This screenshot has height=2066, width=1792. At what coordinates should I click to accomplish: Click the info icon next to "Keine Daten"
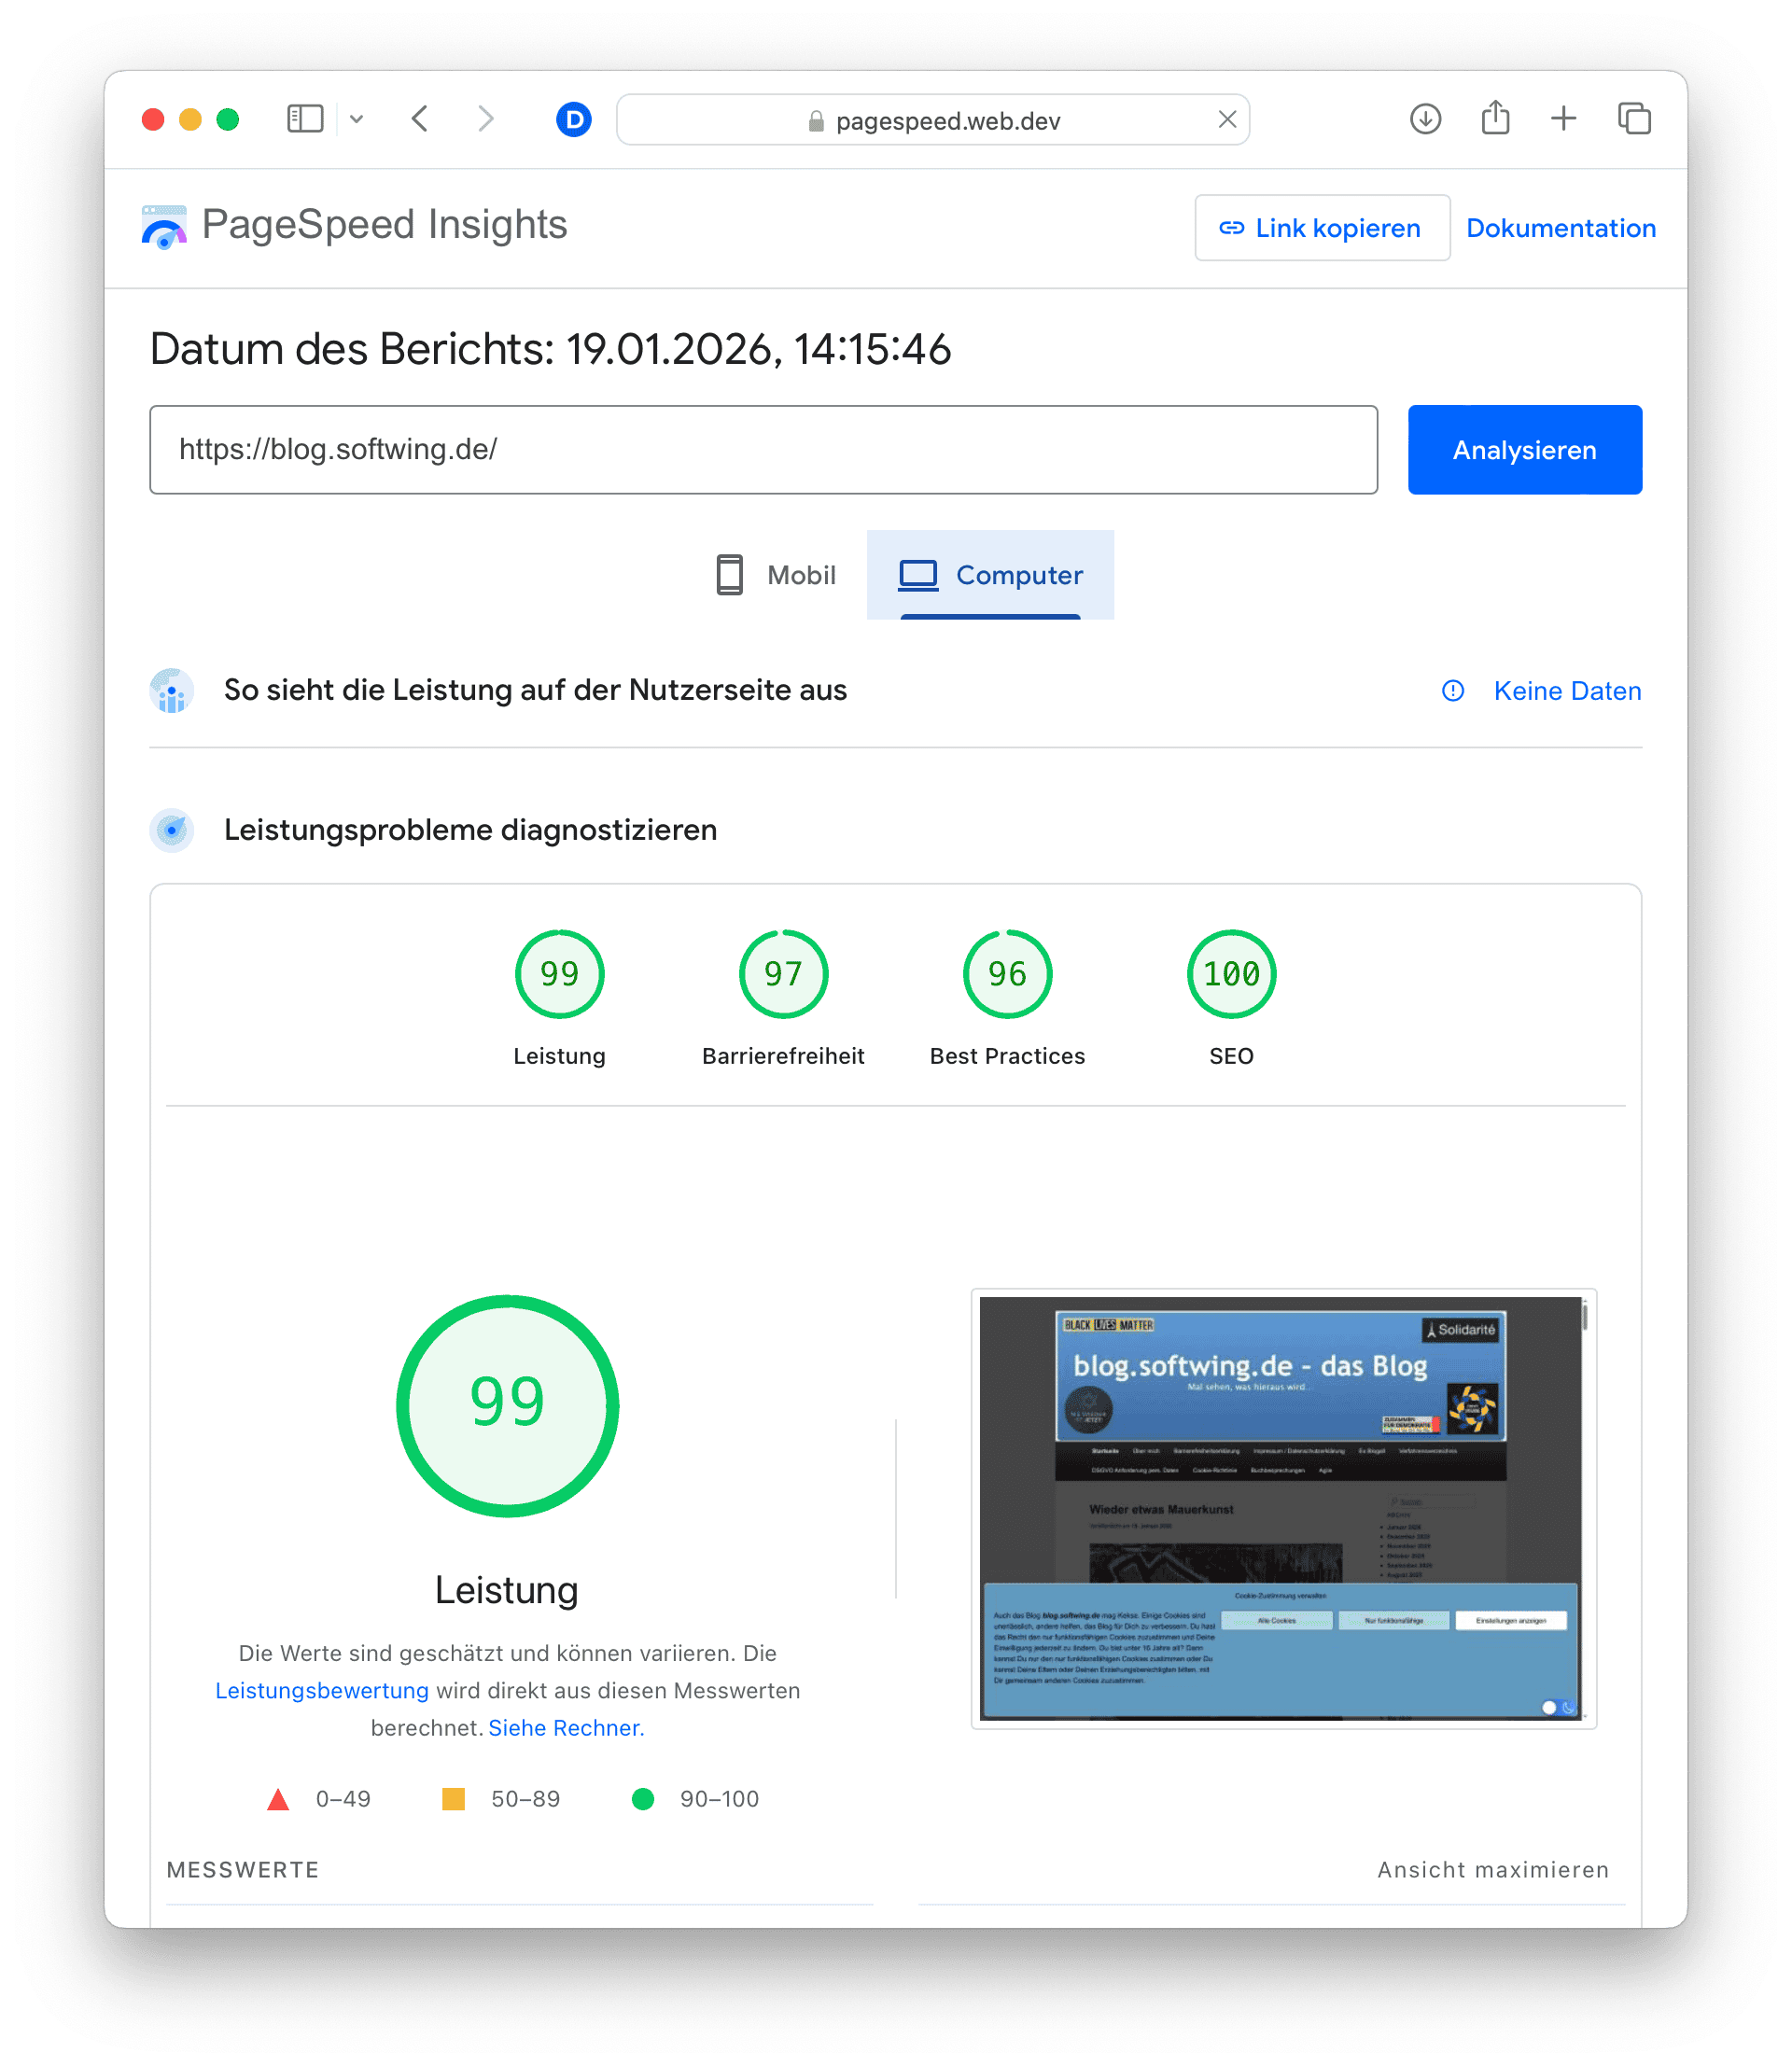1452,690
